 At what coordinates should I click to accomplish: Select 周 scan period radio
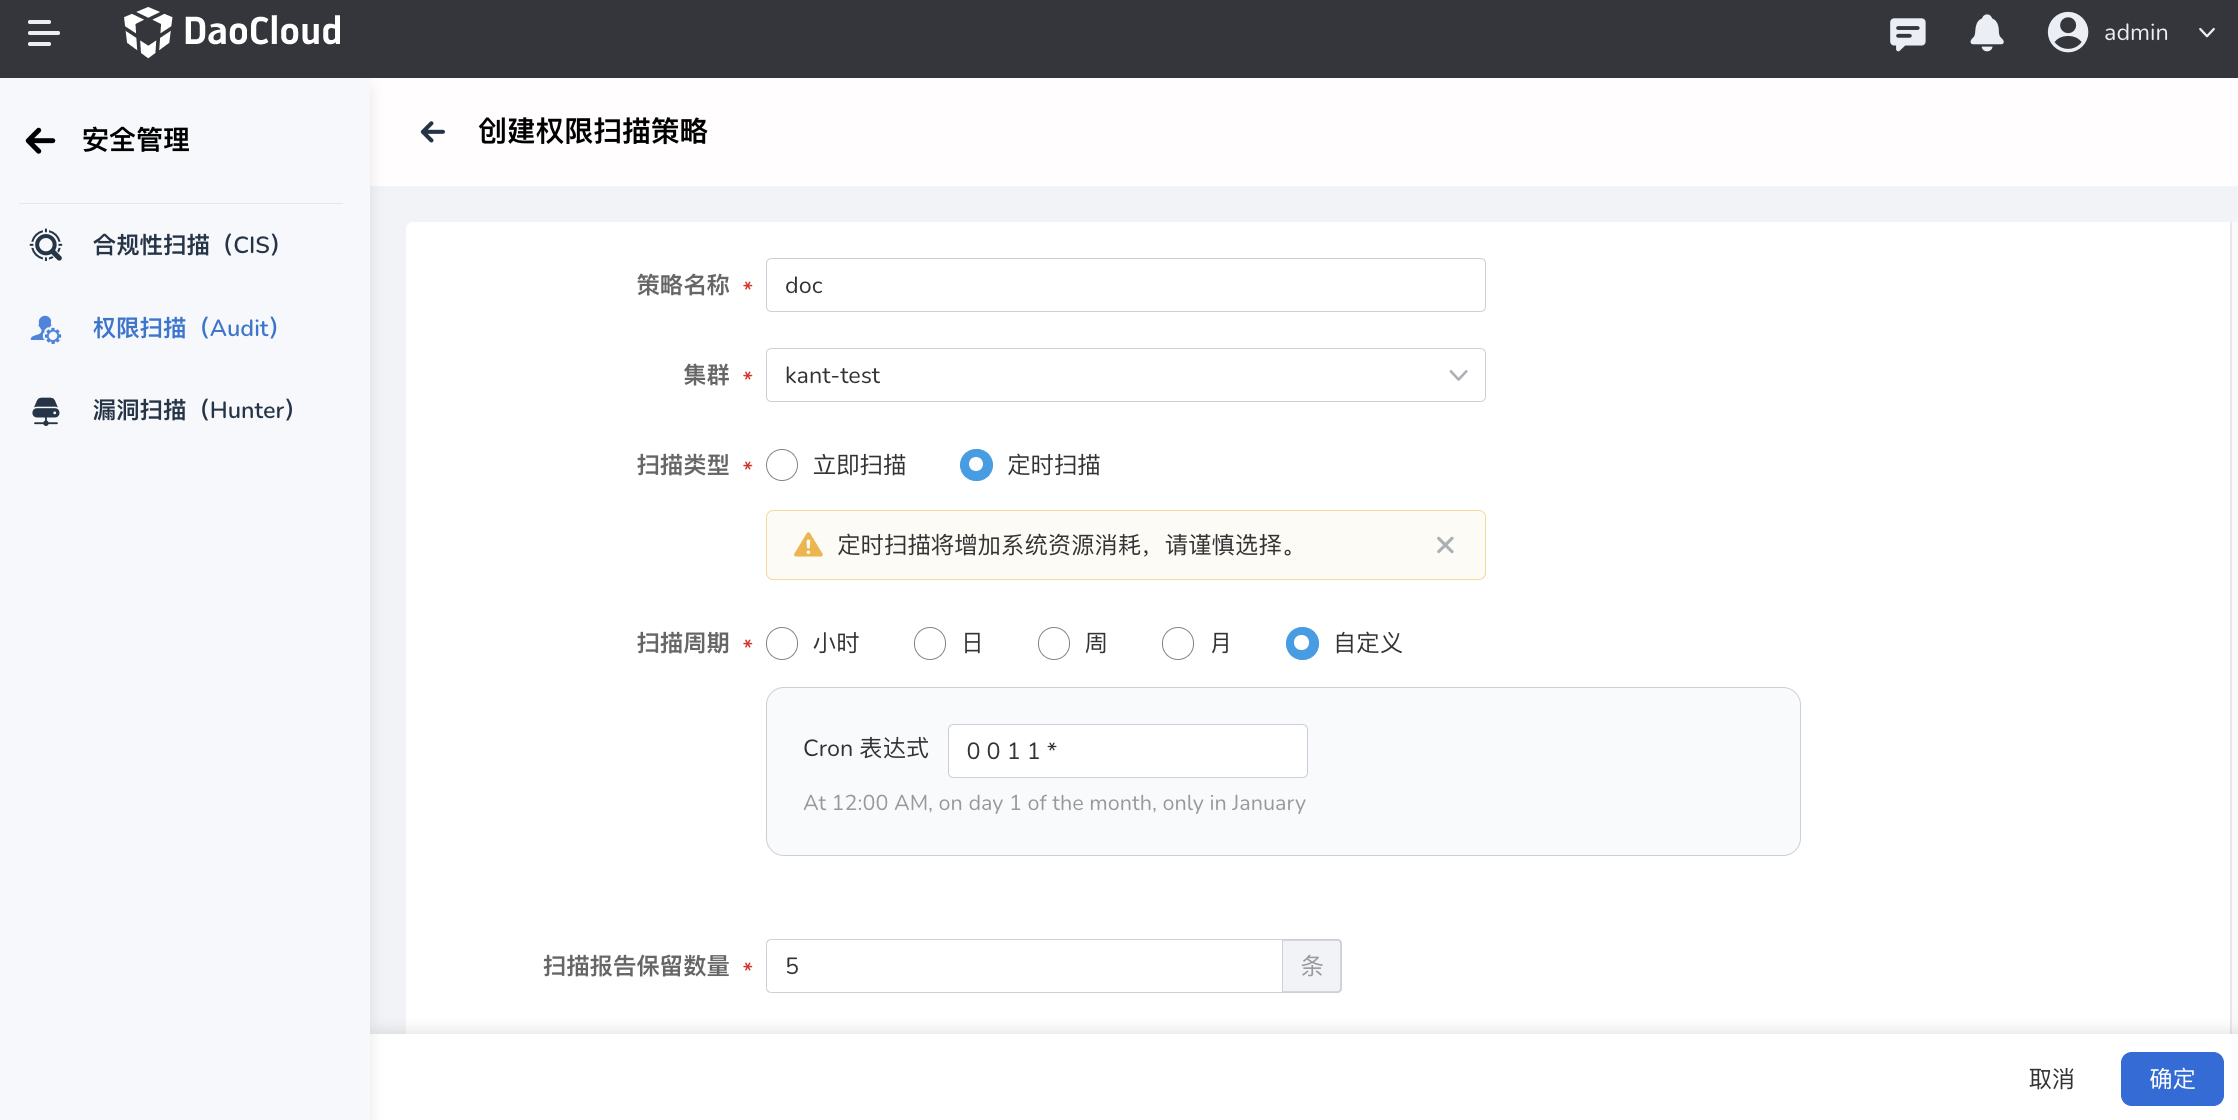[x=1054, y=643]
